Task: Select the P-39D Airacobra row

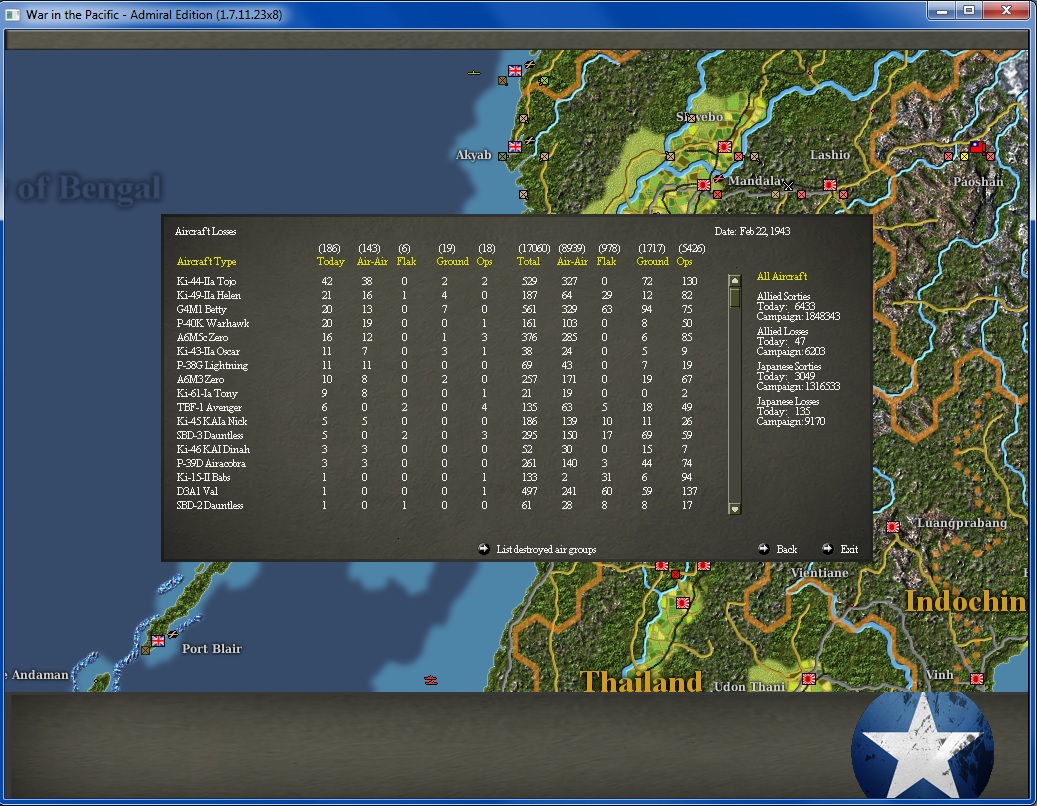Action: pos(437,463)
